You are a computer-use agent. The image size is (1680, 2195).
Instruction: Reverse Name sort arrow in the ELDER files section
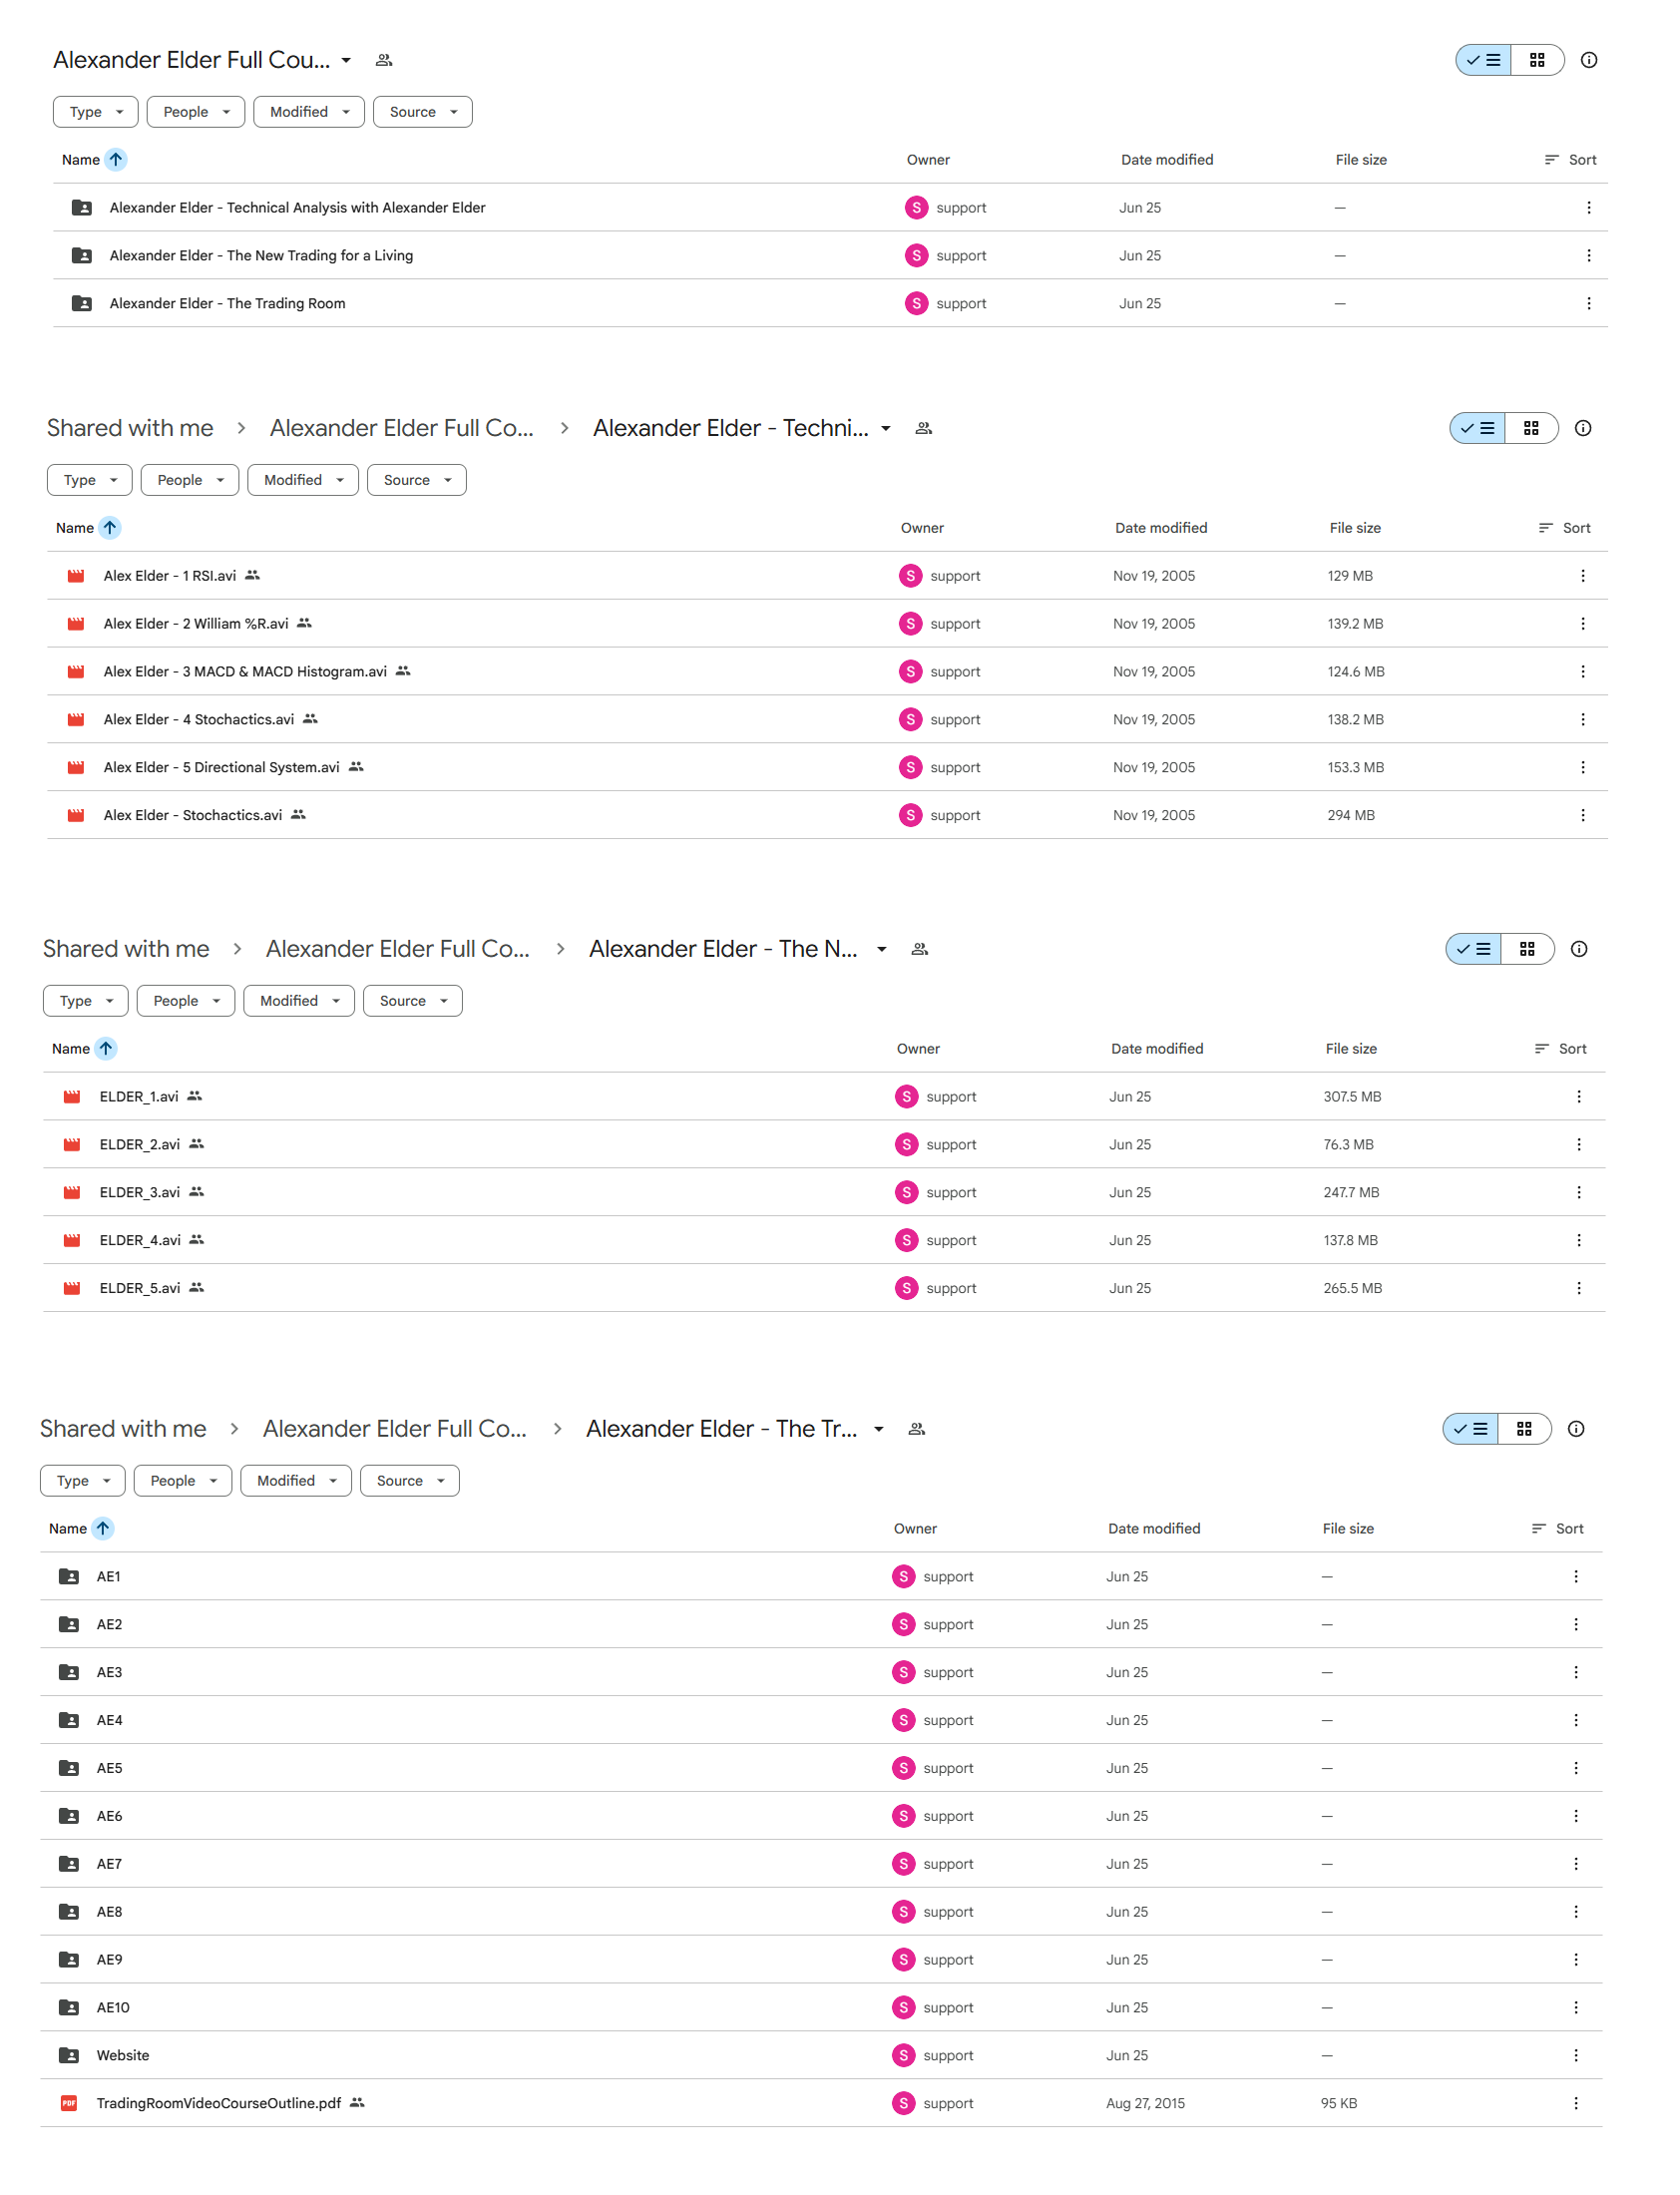(106, 1049)
